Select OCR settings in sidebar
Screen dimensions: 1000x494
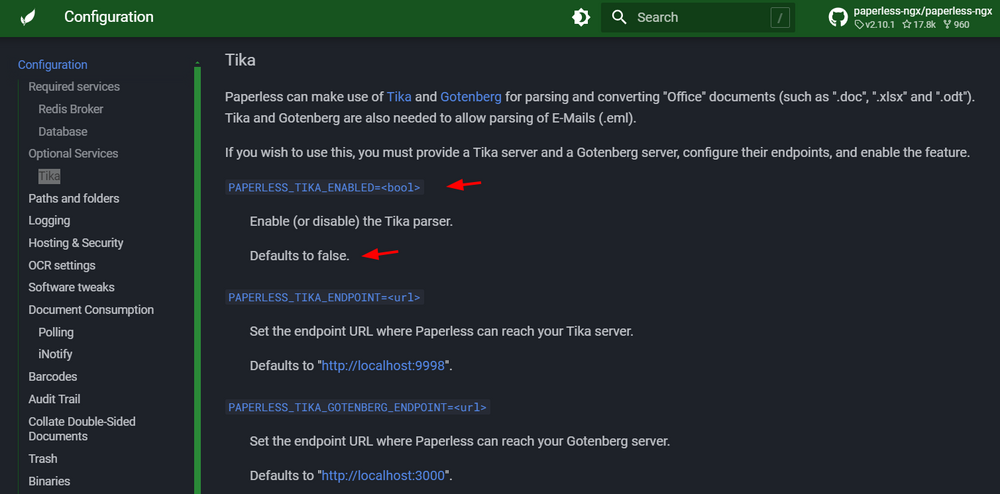62,265
